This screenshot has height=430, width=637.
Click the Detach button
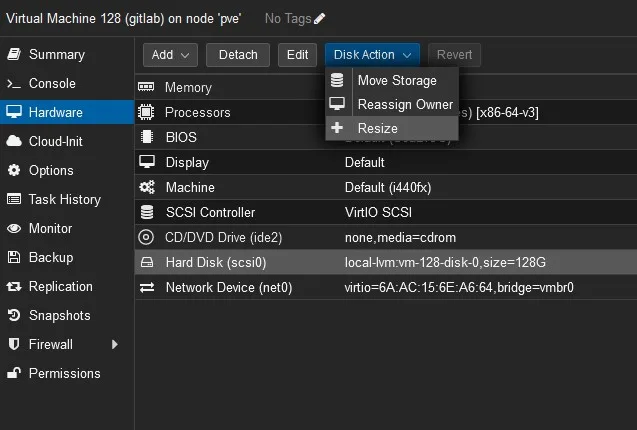238,55
